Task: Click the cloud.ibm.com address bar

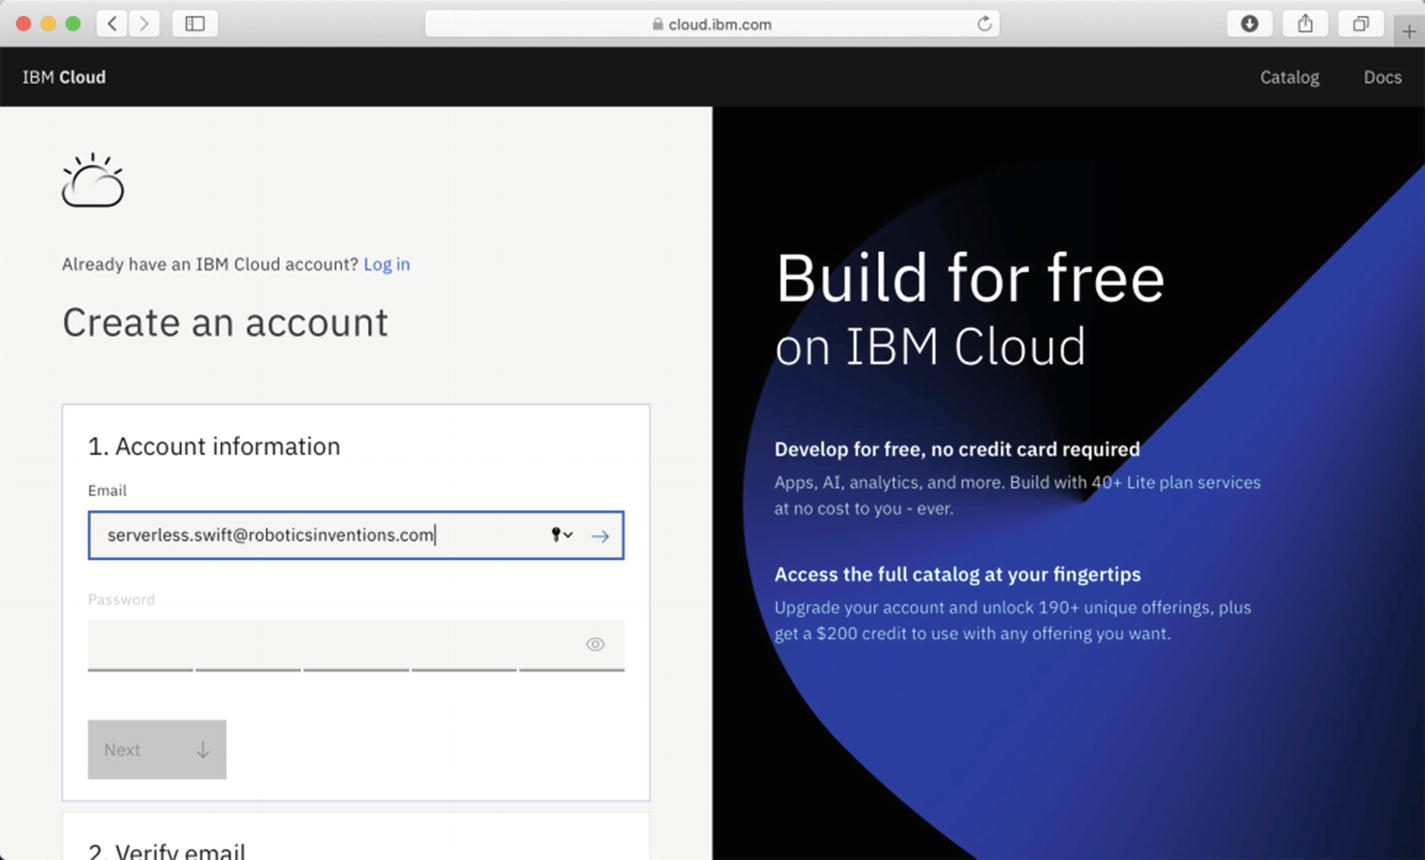Action: (x=712, y=24)
